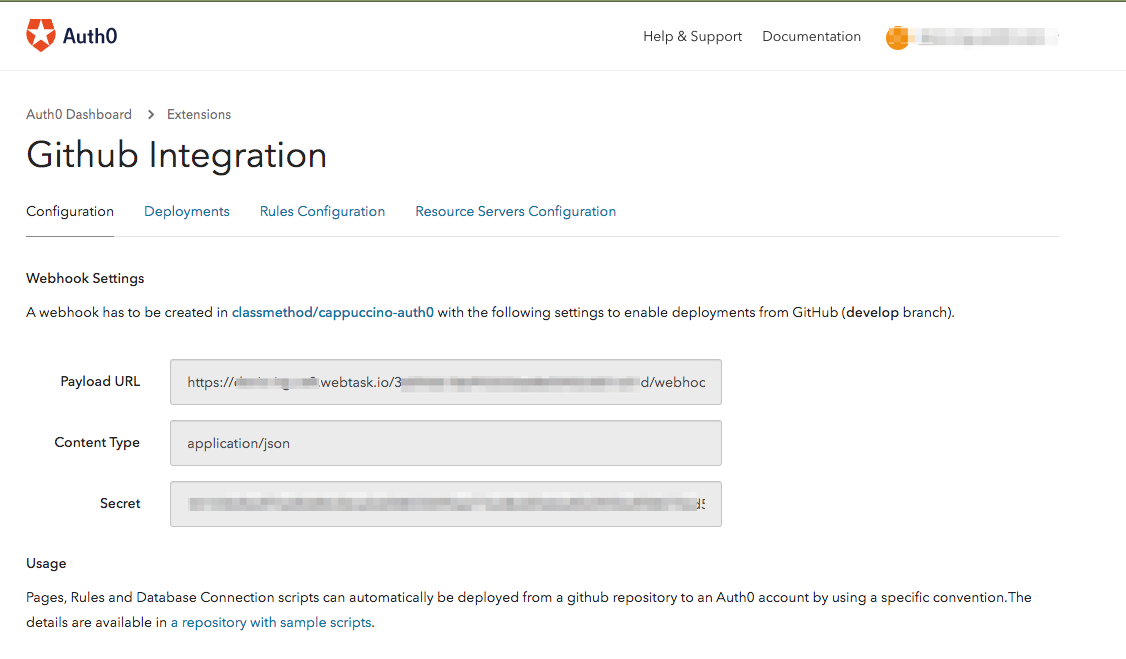Switch to the Deployments tab
1126x659 pixels.
(187, 211)
